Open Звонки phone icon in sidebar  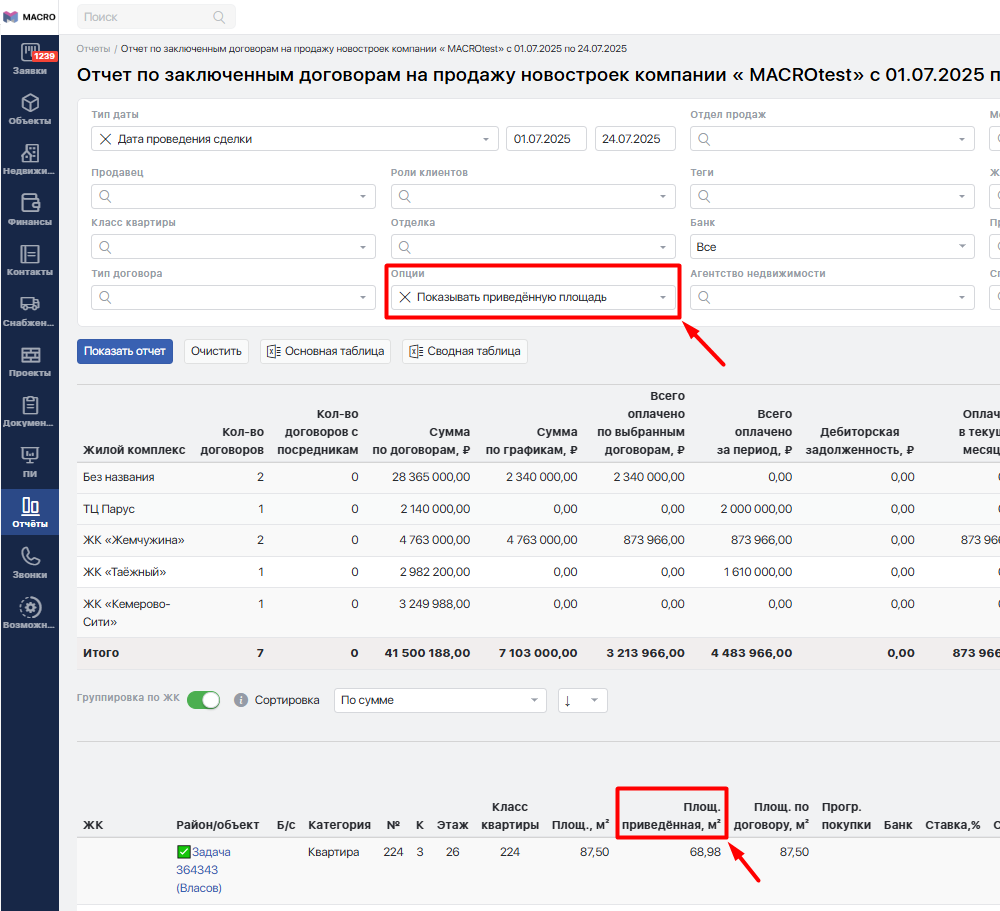click(29, 563)
